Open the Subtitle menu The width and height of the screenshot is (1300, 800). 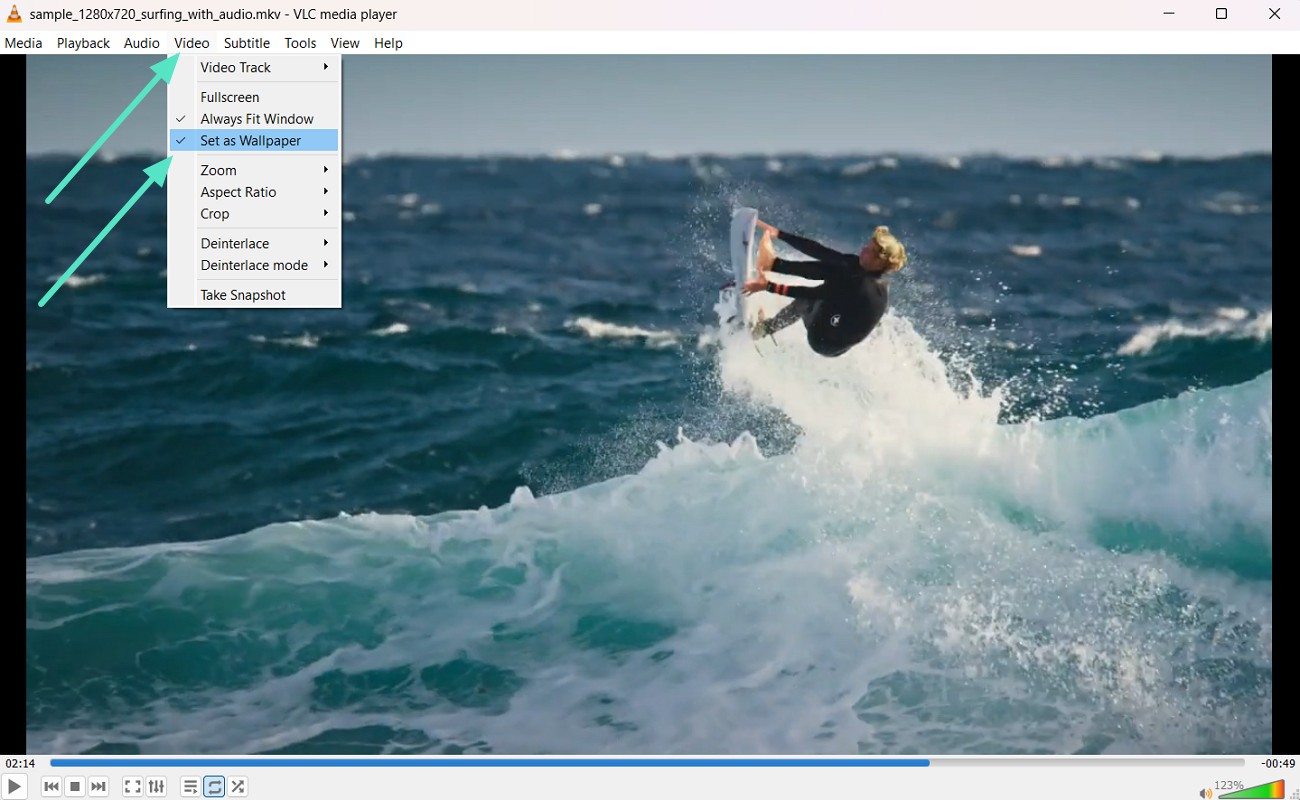click(246, 43)
